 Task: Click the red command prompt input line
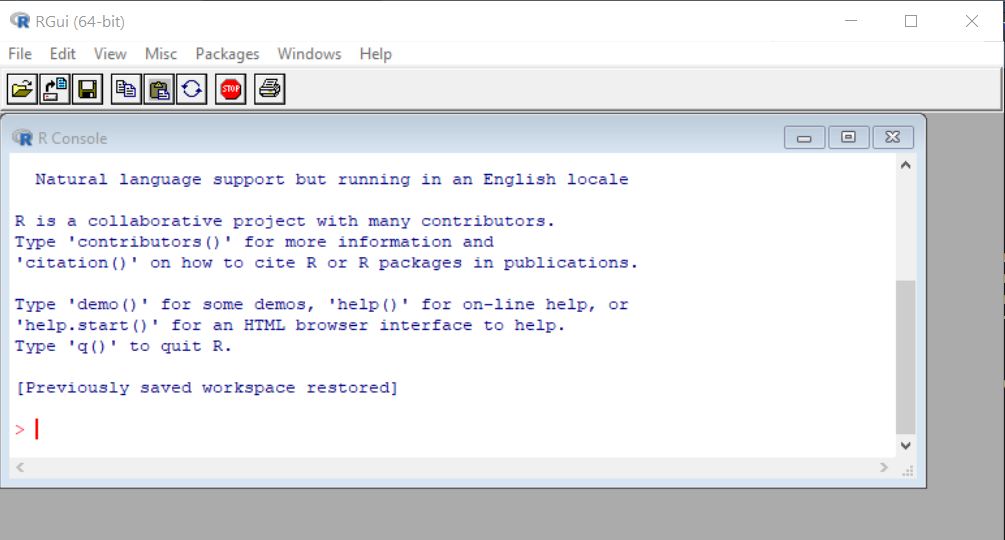(x=453, y=429)
